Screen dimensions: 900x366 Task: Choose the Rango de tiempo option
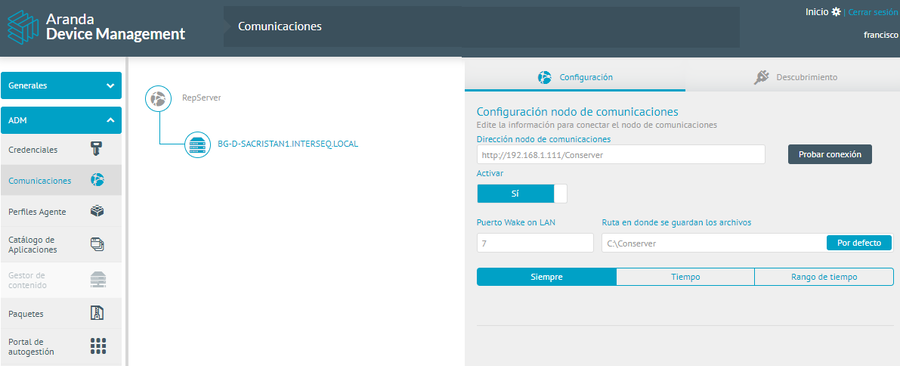[x=824, y=277]
